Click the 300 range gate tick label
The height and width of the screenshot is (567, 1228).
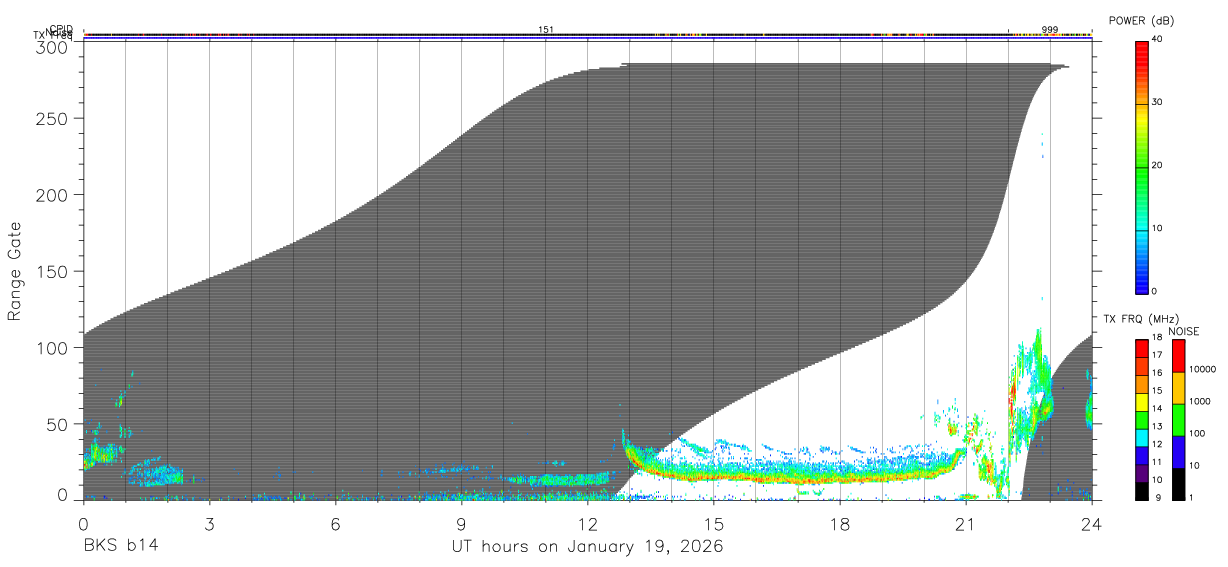pos(52,47)
